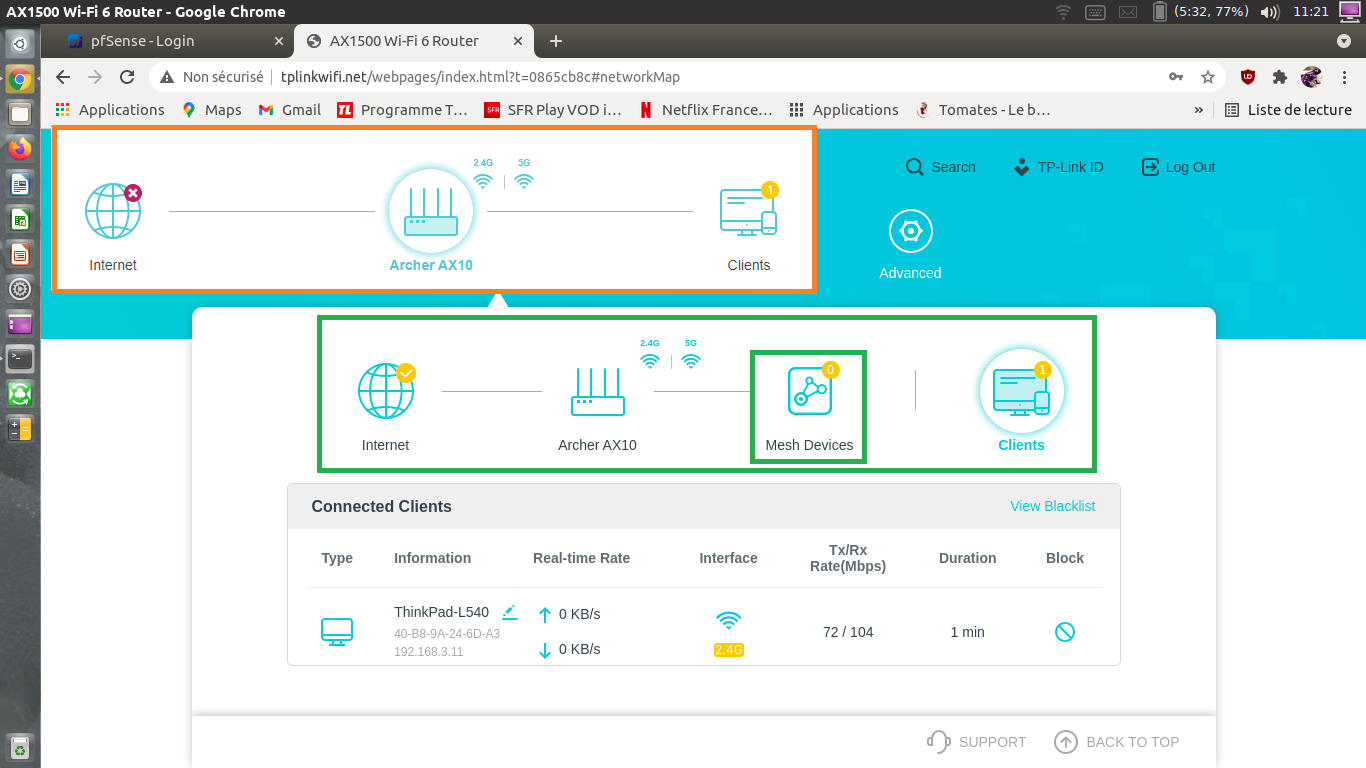1366x768 pixels.
Task: Select Internet globe with red cross badge
Action: coord(113,211)
